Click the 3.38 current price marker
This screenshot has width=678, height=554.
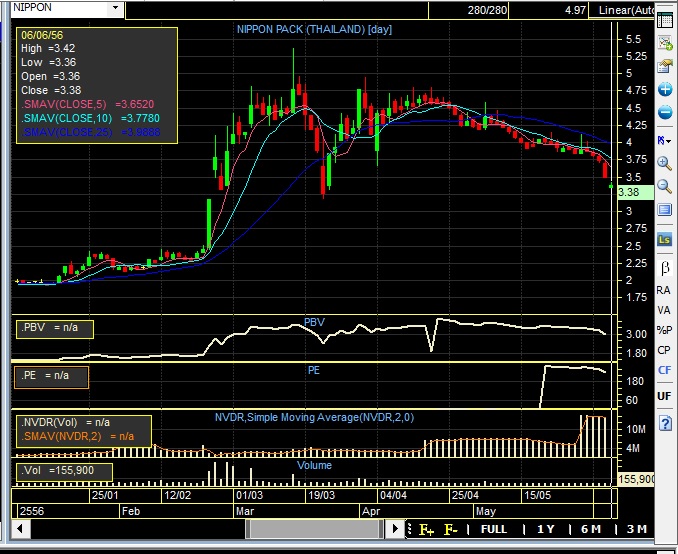tap(635, 192)
